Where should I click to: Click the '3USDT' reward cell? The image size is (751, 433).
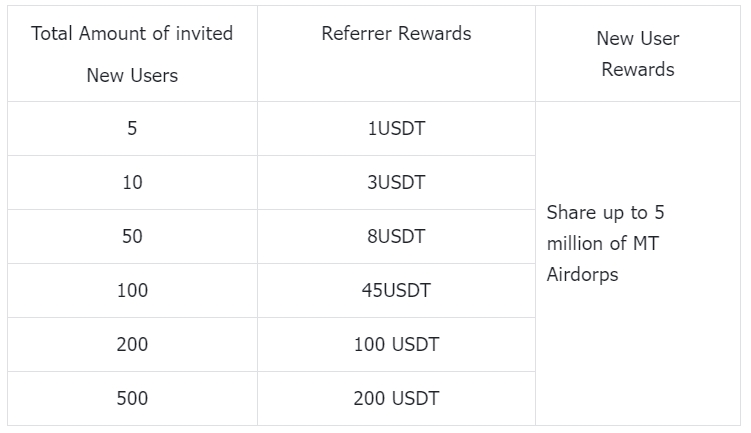click(x=396, y=183)
